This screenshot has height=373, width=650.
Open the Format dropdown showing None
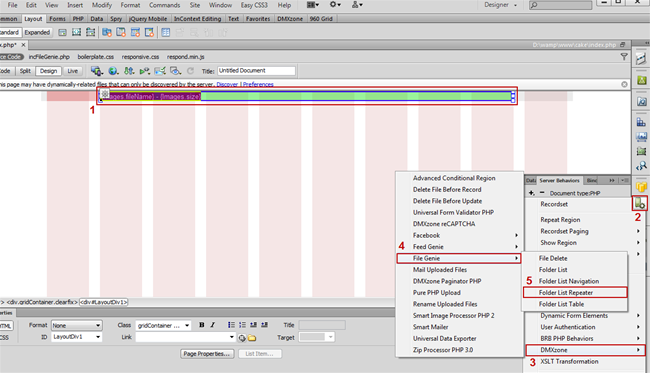point(76,325)
